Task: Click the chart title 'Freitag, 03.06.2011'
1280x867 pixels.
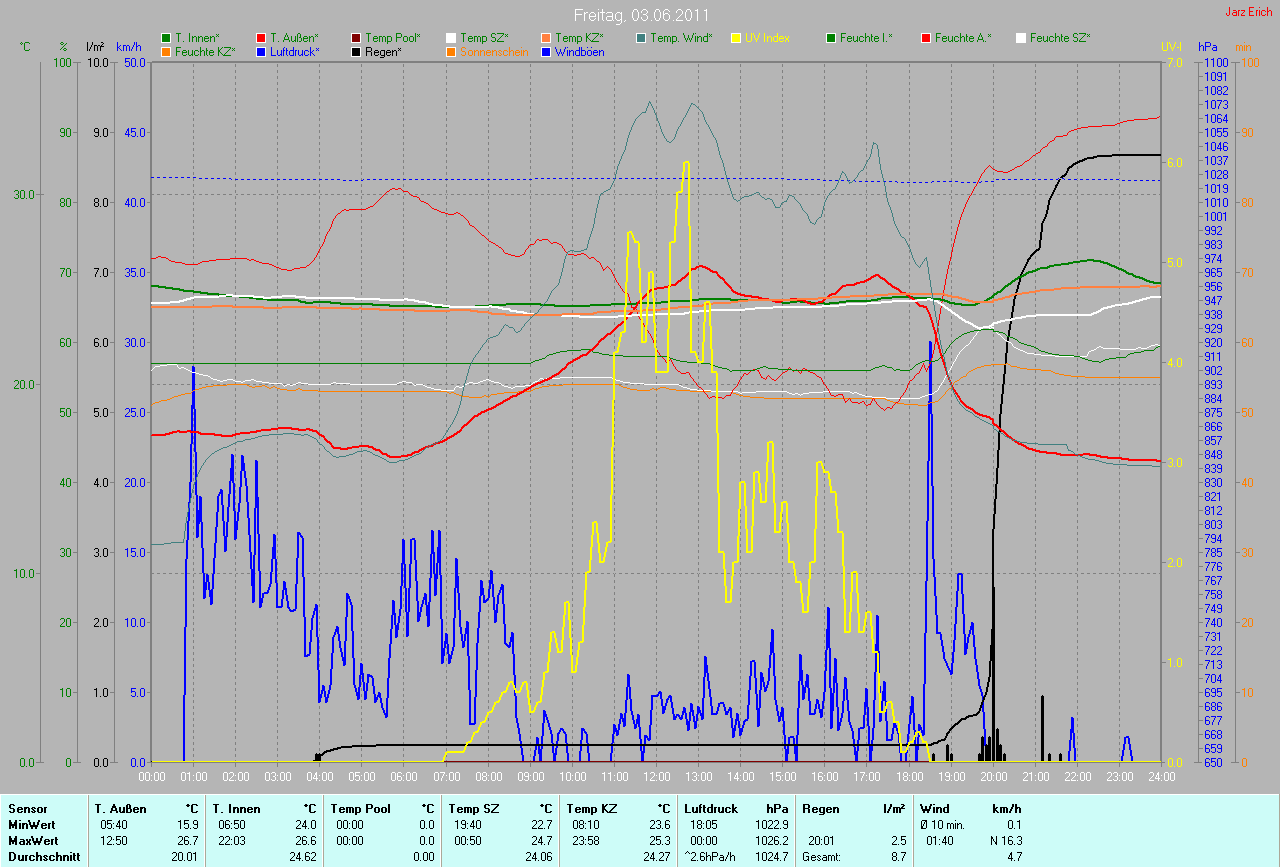Action: pyautogui.click(x=641, y=16)
